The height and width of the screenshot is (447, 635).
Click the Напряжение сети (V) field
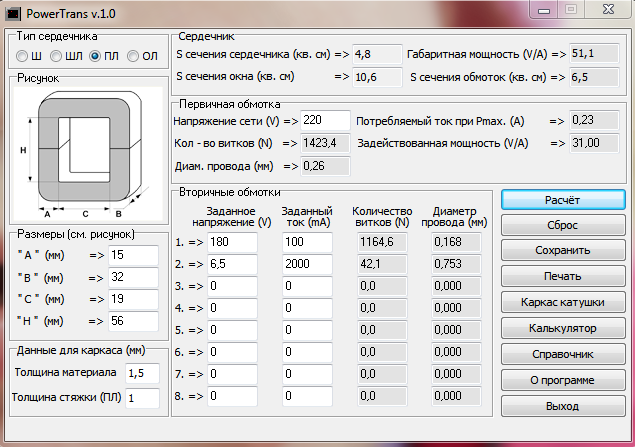[325, 120]
